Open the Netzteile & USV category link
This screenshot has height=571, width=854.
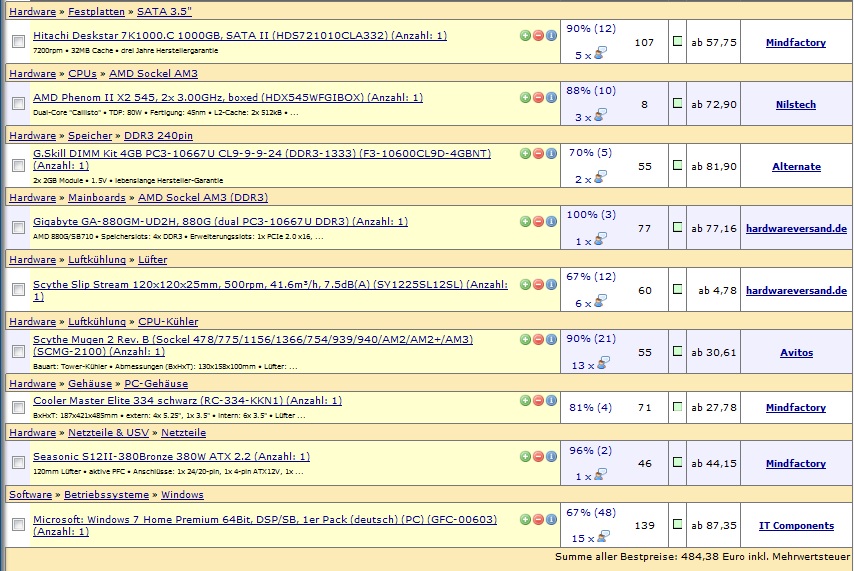tap(108, 433)
